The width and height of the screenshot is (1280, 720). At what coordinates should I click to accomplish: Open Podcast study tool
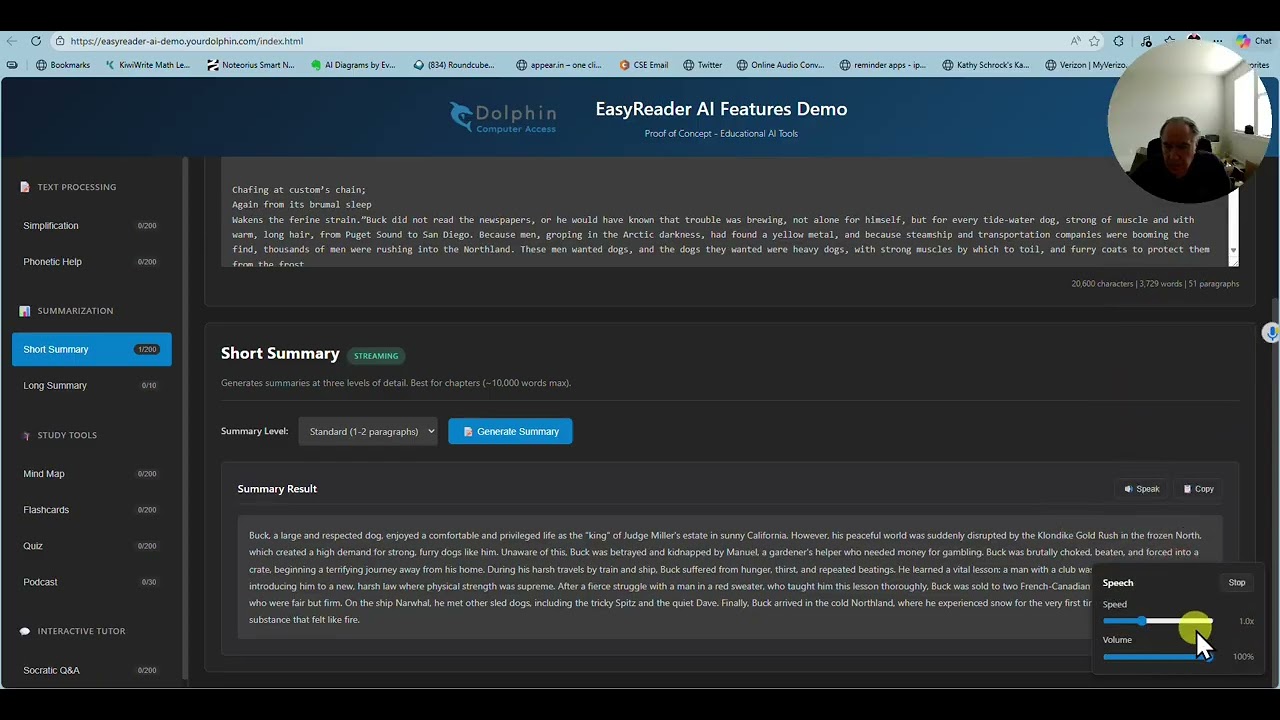click(x=91, y=582)
